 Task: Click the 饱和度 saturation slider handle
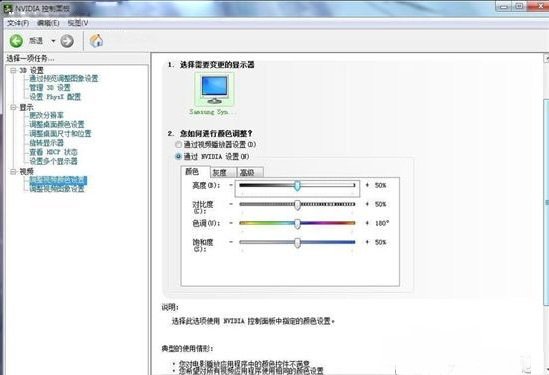(x=297, y=242)
